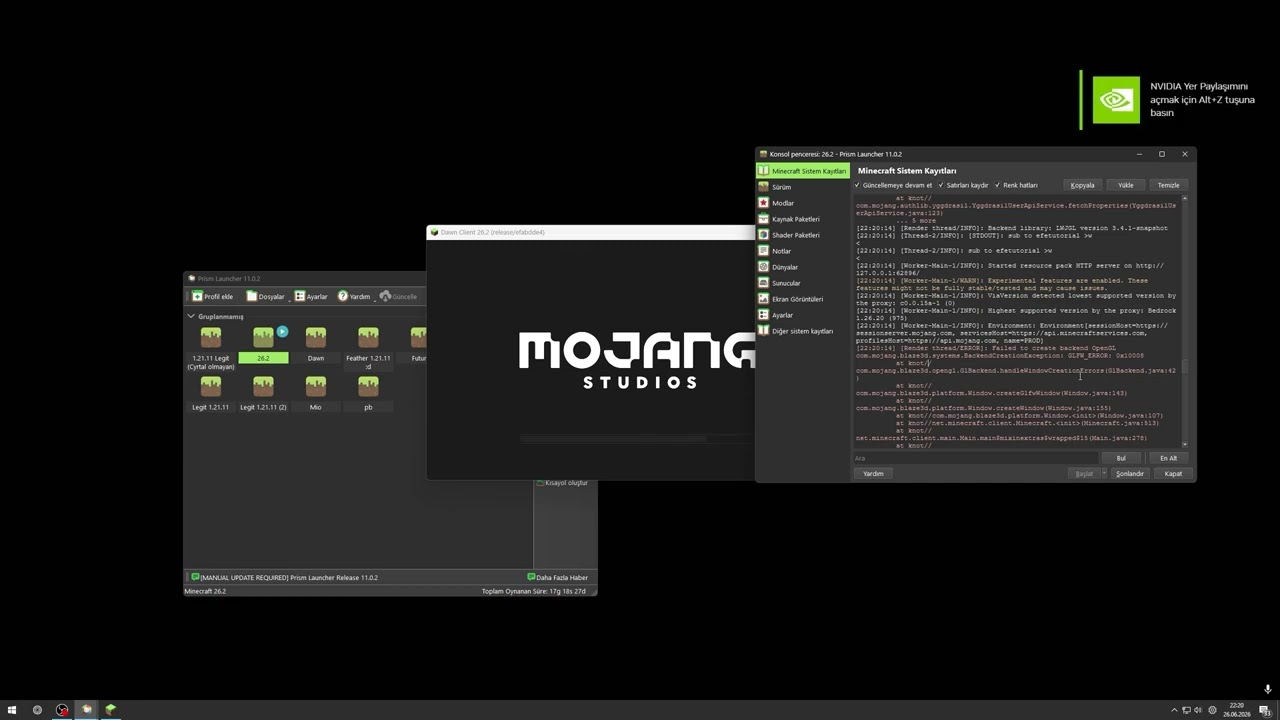Click the Mojang loading progress bar

637,438
